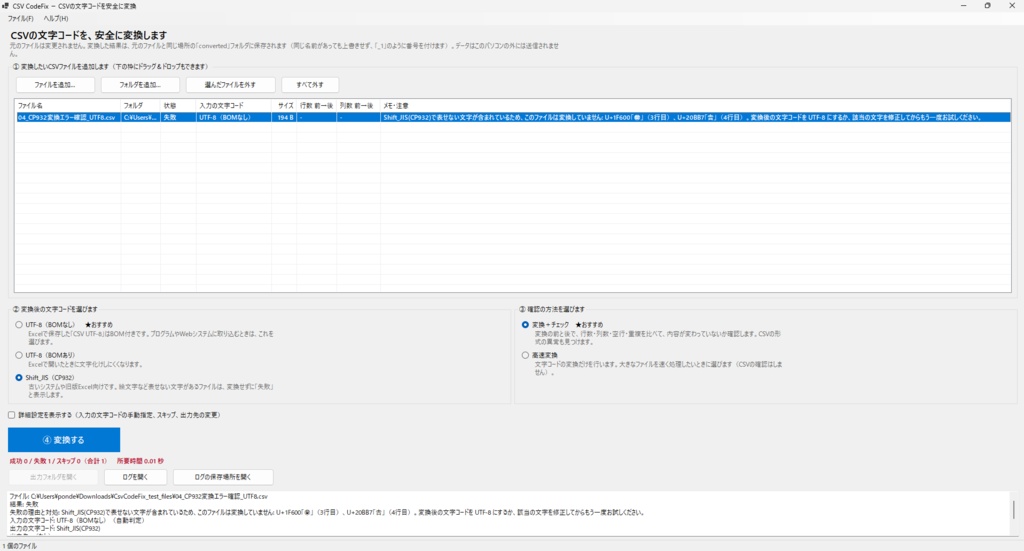This screenshot has width=1024, height=551.
Task: Click the 失敗 status cell
Action: click(178, 118)
